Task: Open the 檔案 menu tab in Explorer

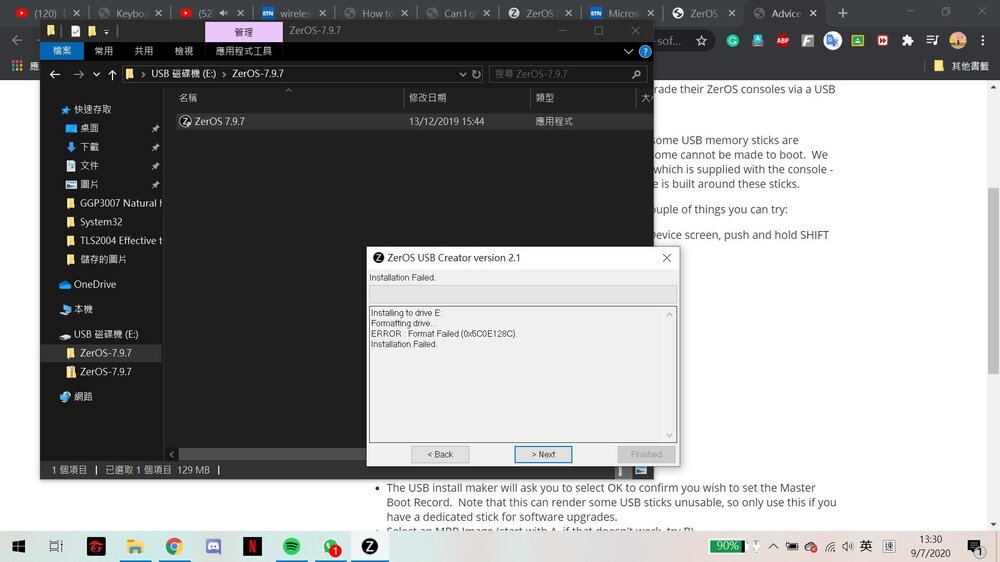Action: click(62, 51)
